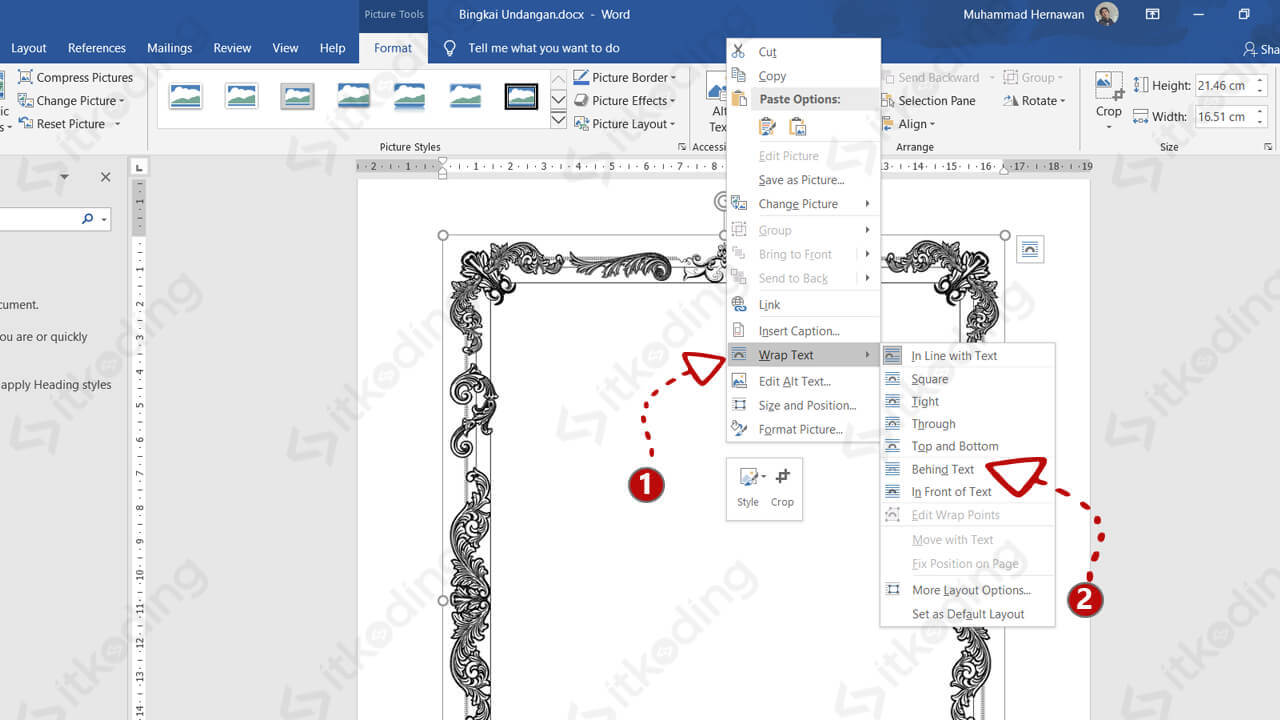Open the Layout Options button beside picture

tap(1030, 249)
